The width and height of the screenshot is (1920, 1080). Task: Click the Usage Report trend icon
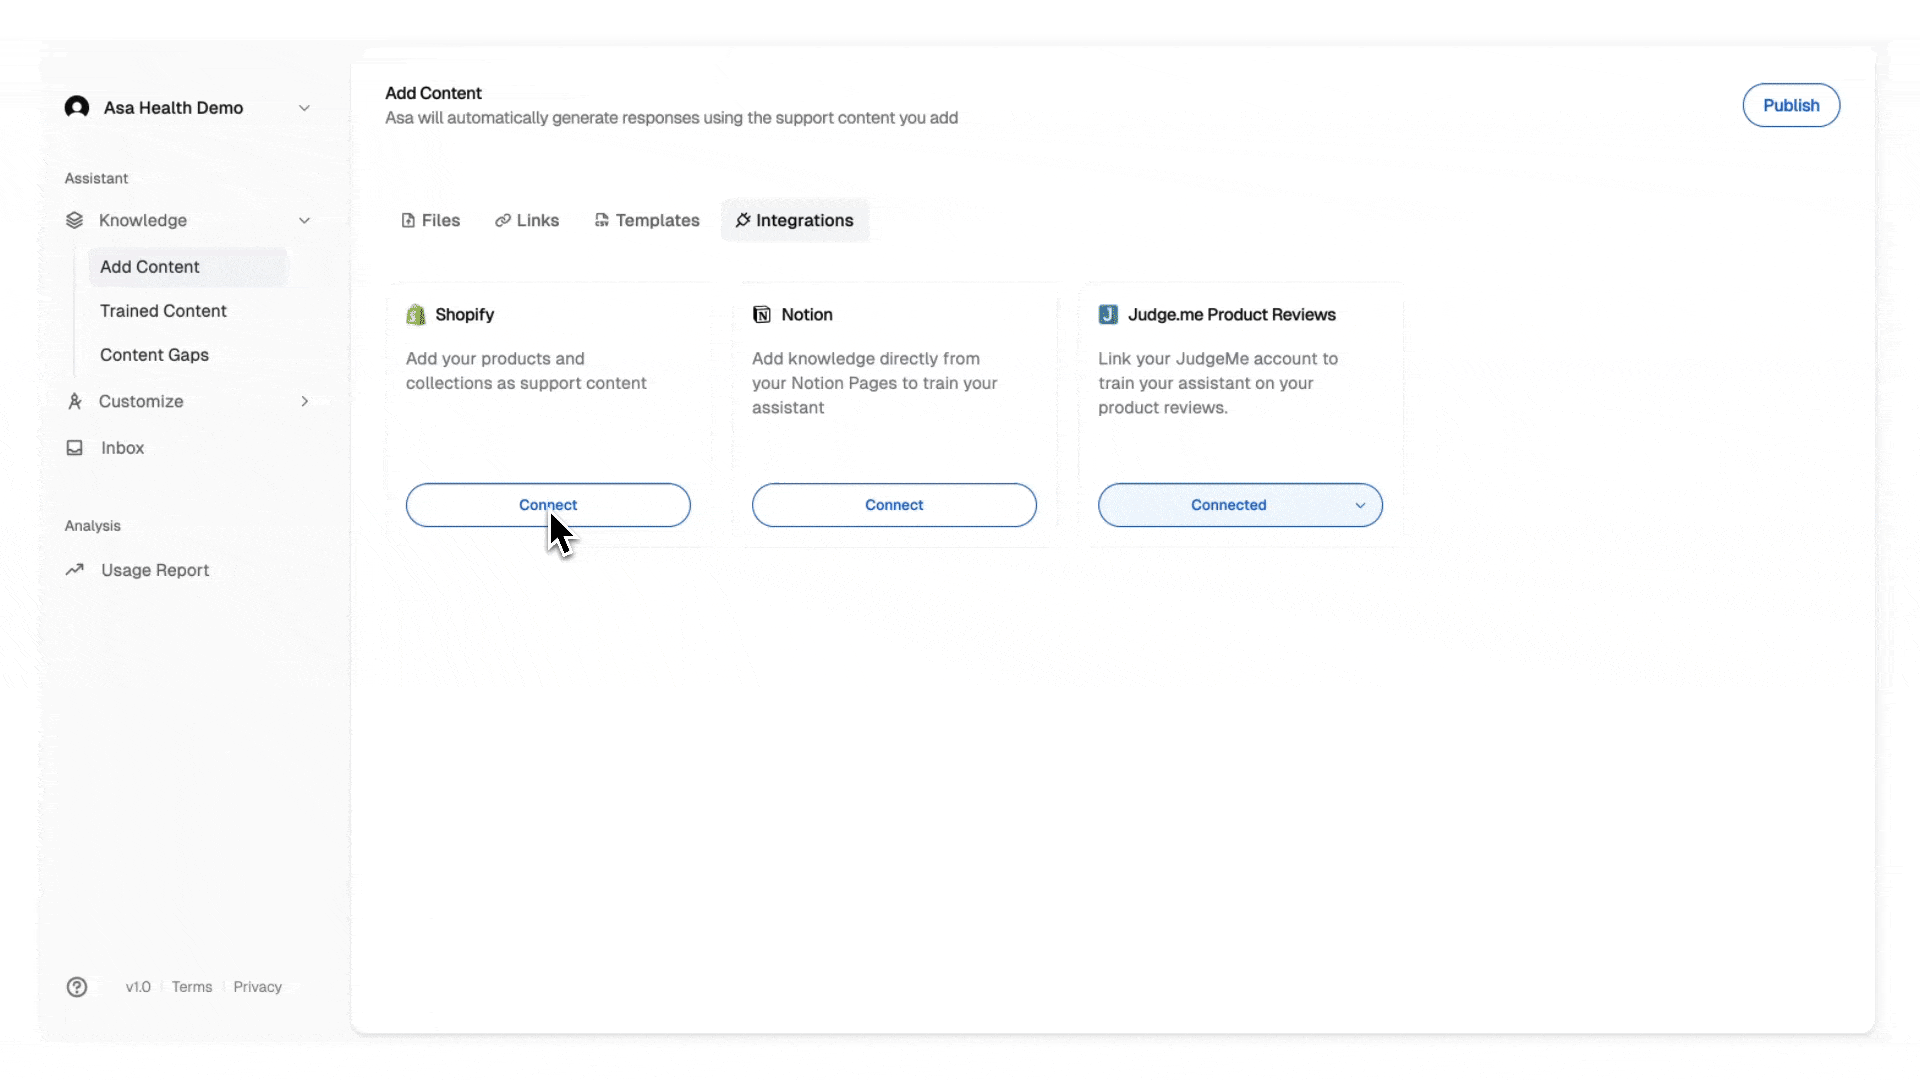(74, 570)
